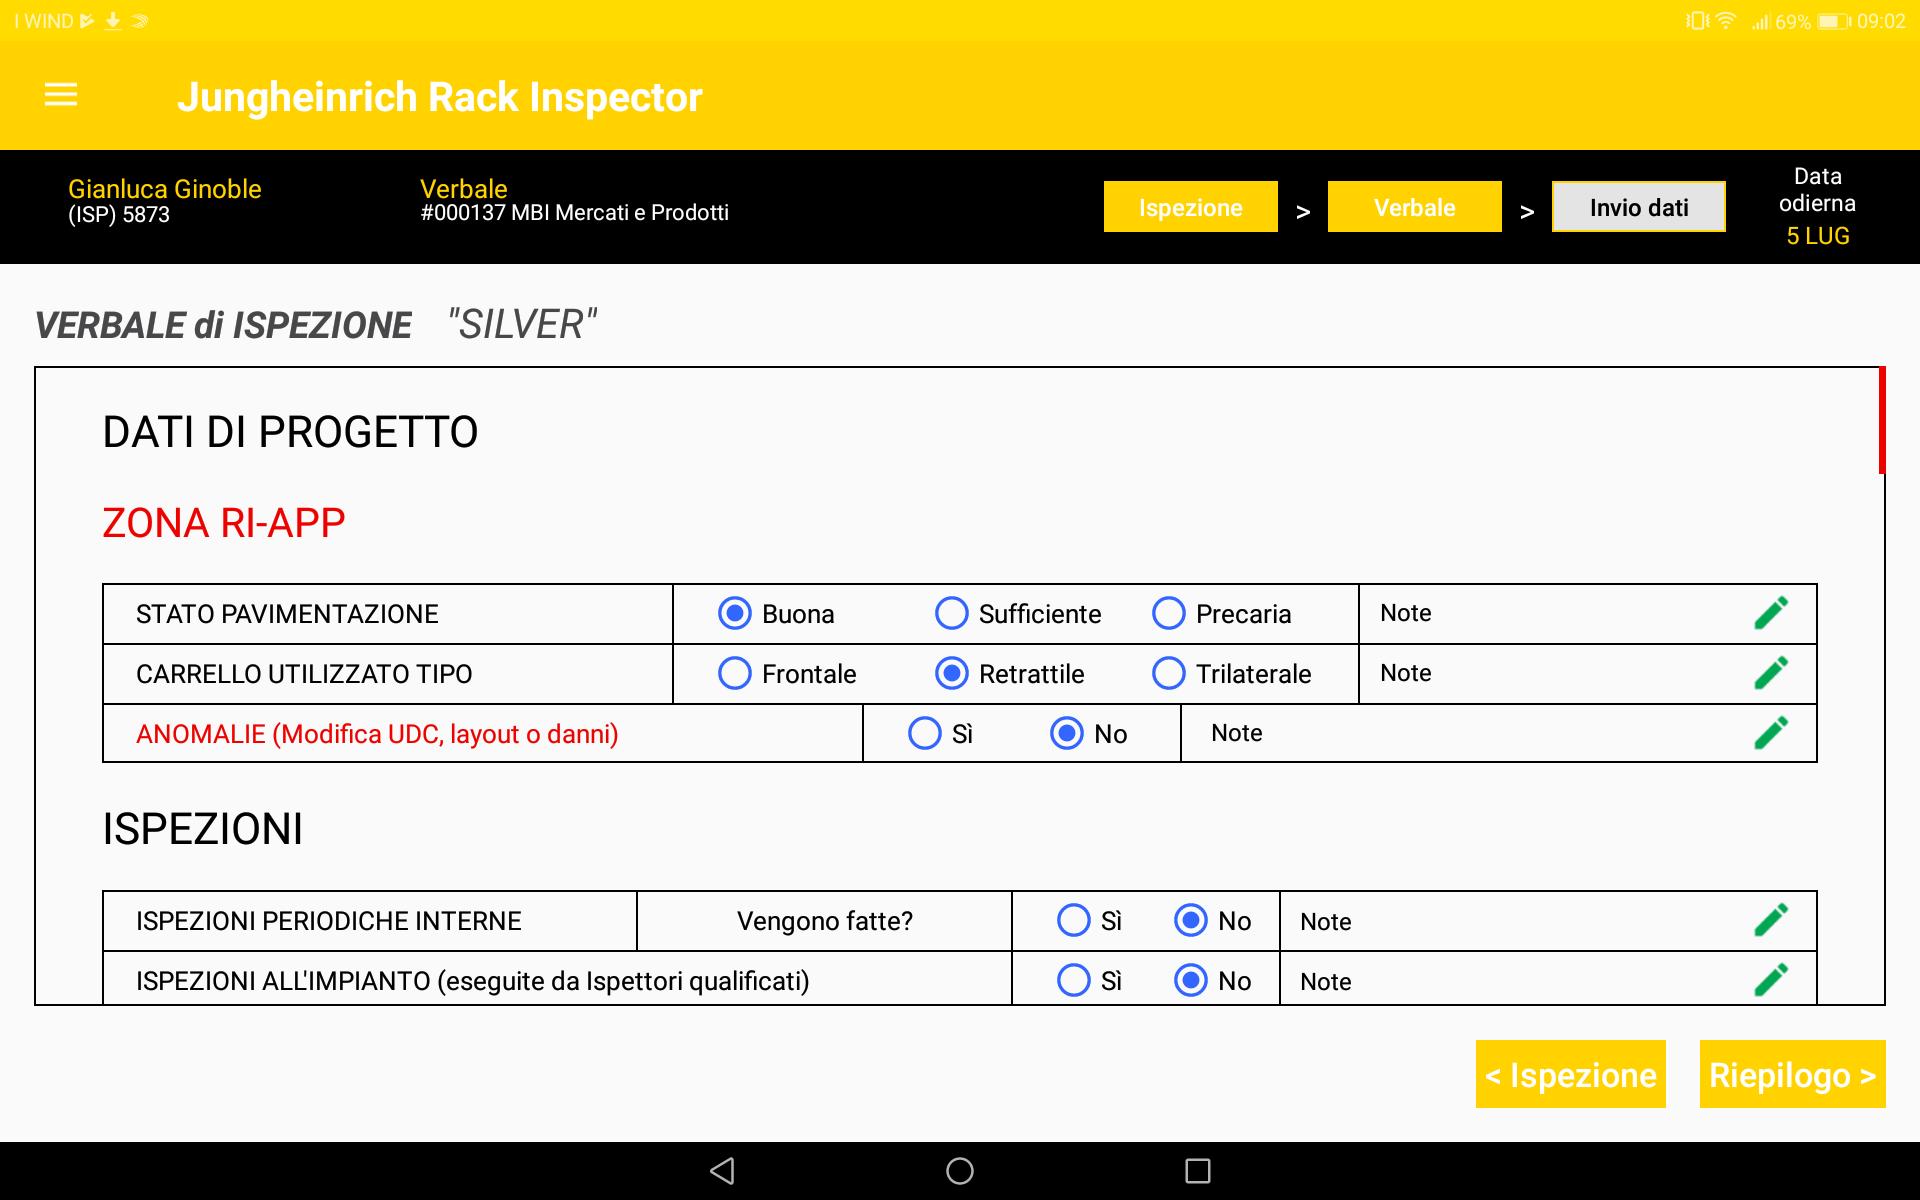Tap the Android home circle icon

(960, 1171)
